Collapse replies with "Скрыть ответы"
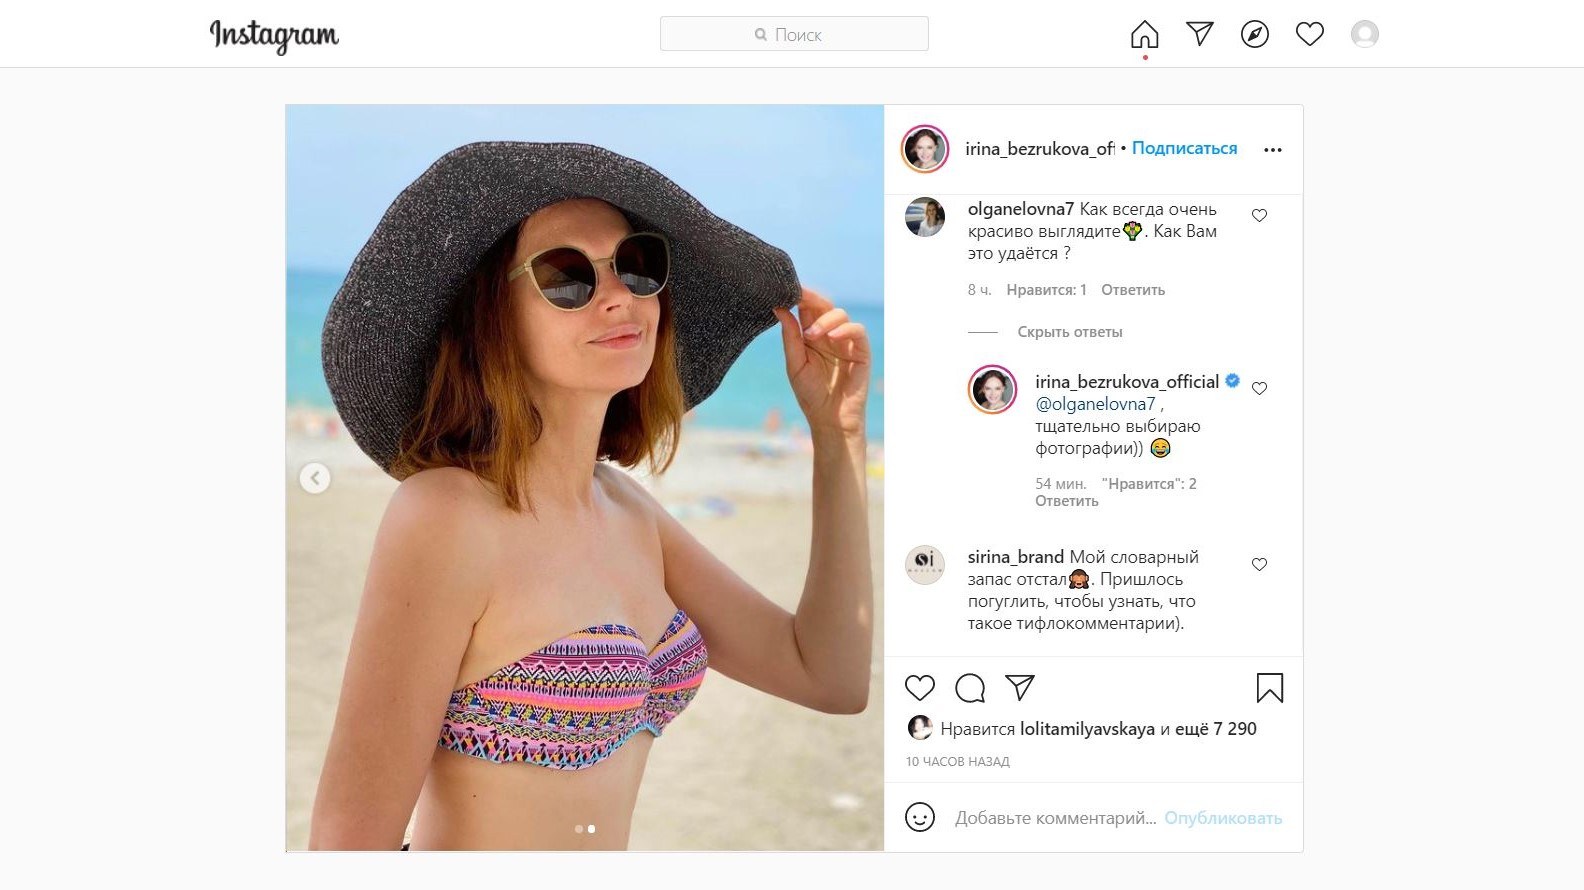1584x890 pixels. [1069, 332]
